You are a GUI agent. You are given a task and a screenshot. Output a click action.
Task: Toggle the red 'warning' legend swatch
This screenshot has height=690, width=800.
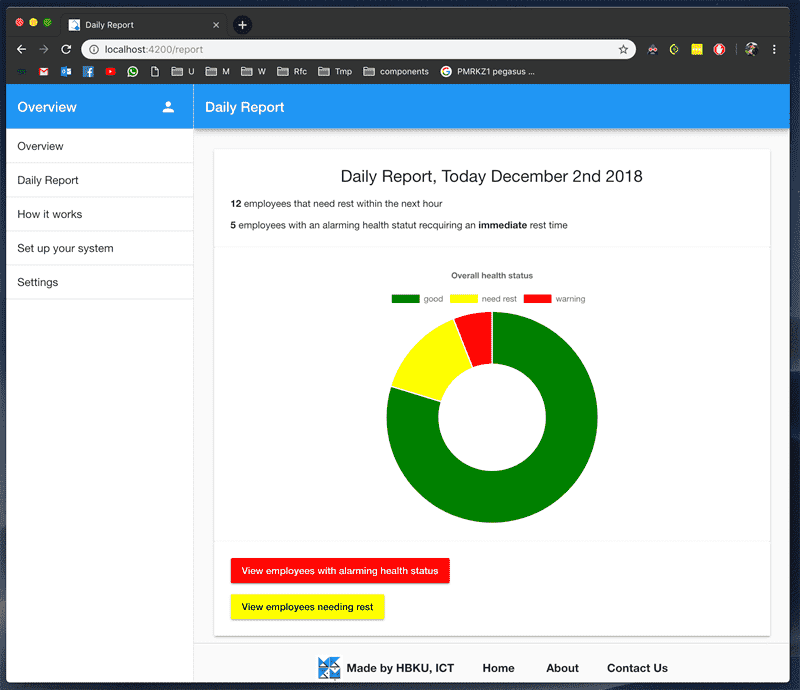coord(537,299)
